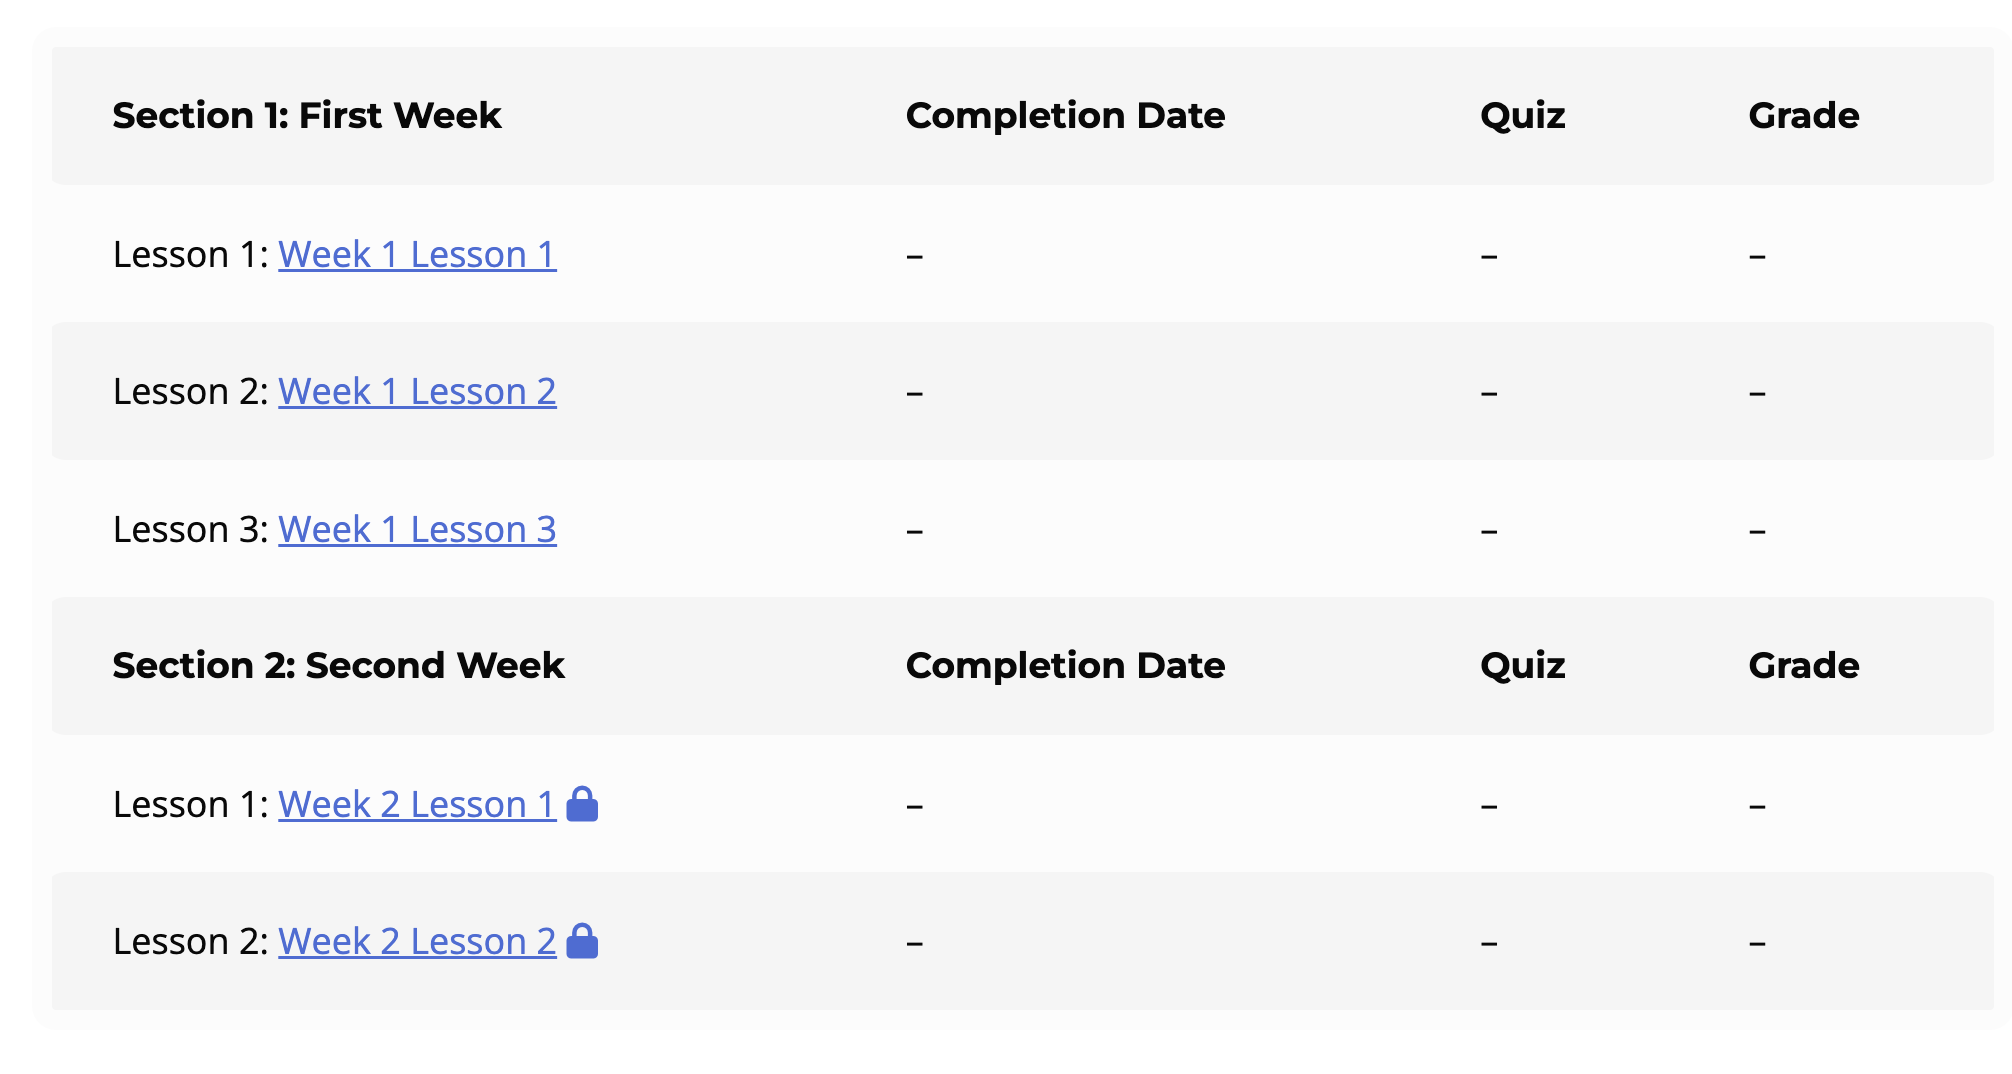This screenshot has width=2012, height=1074.
Task: Click the grade cell for Week 1 Lesson 3
Action: 1757,531
